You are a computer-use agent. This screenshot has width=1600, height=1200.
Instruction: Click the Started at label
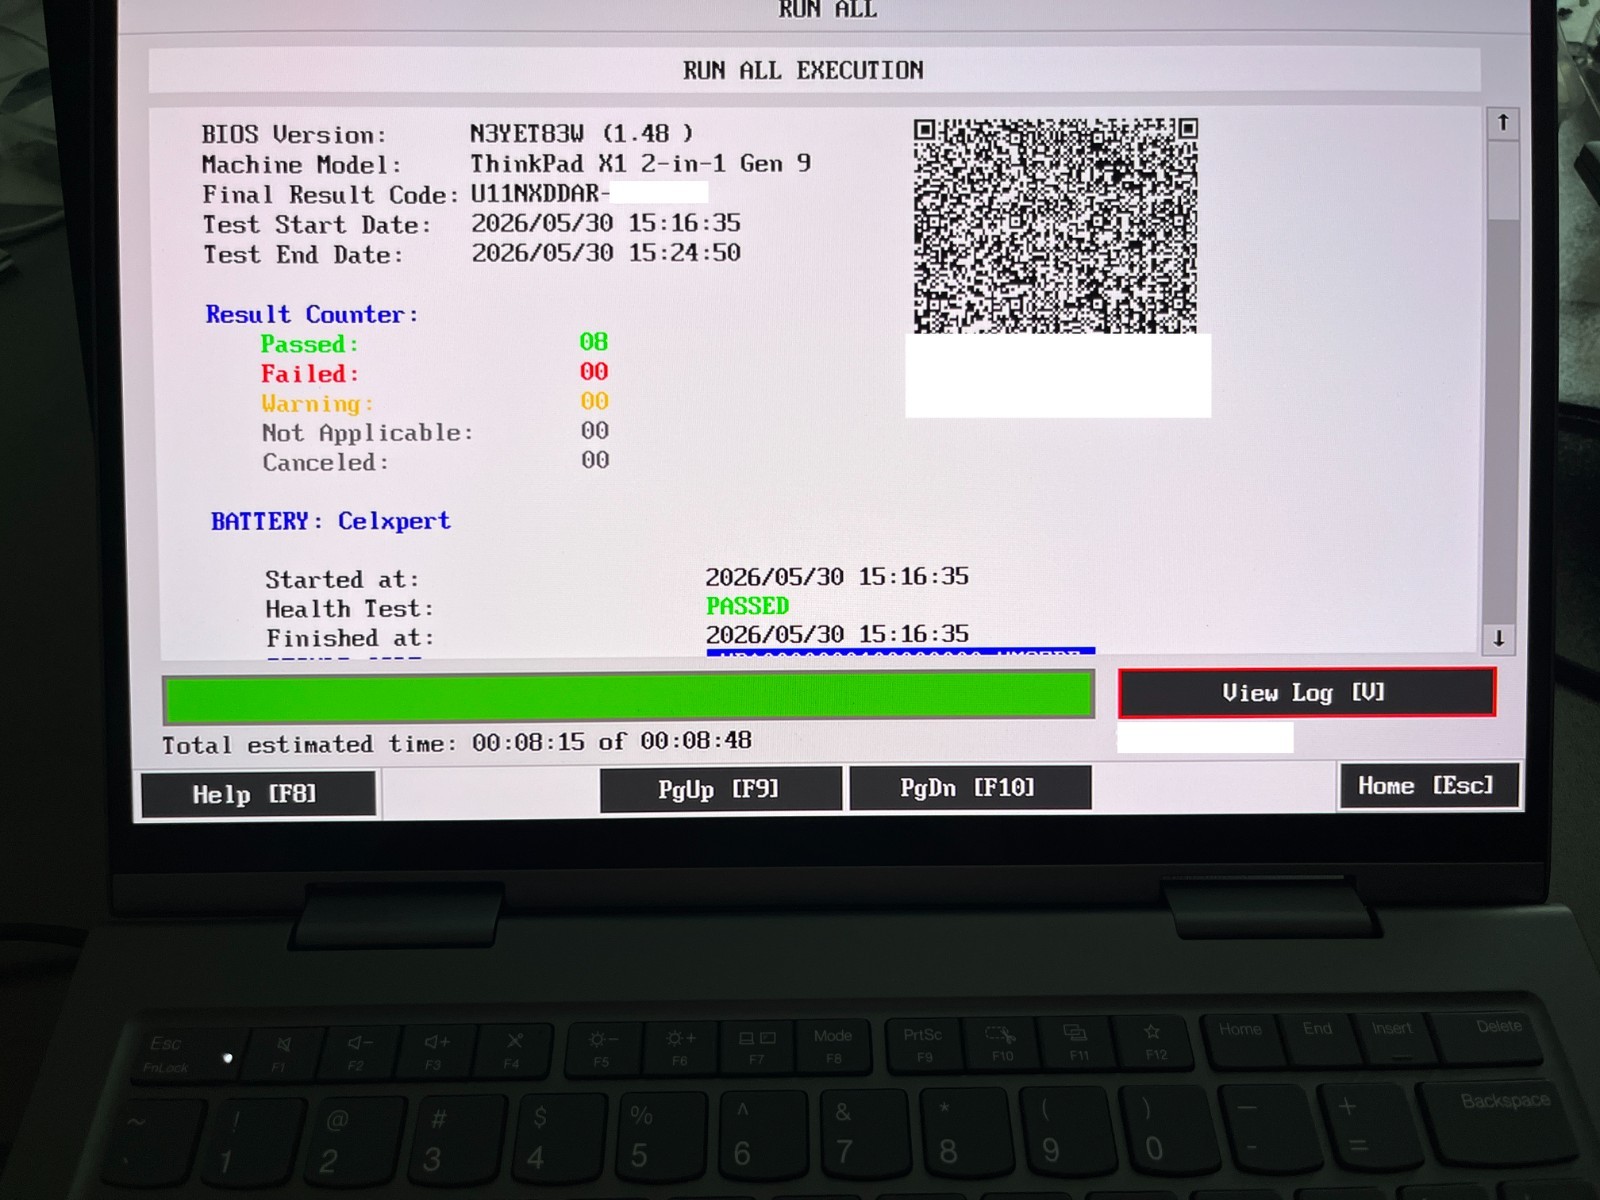342,580
